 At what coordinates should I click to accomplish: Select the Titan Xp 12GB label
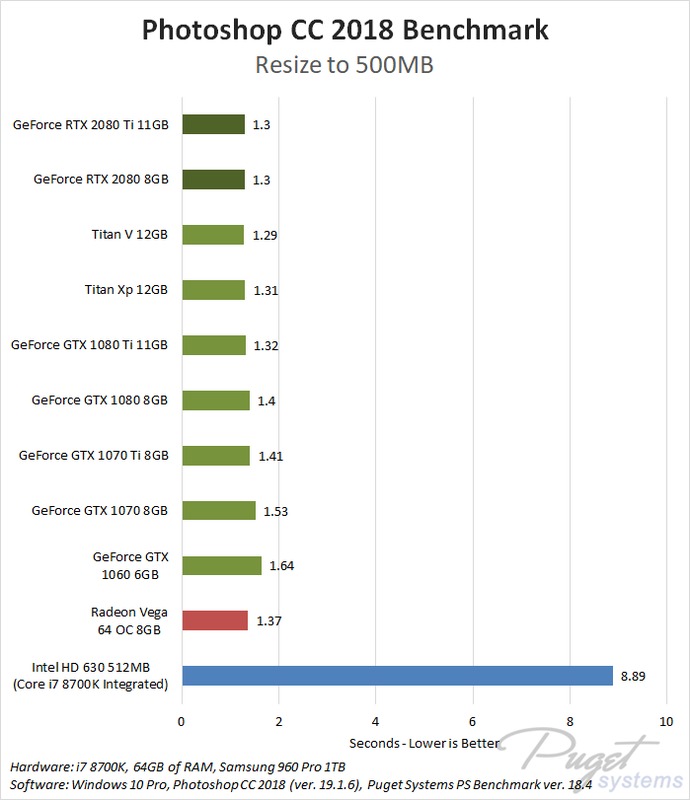[126, 290]
